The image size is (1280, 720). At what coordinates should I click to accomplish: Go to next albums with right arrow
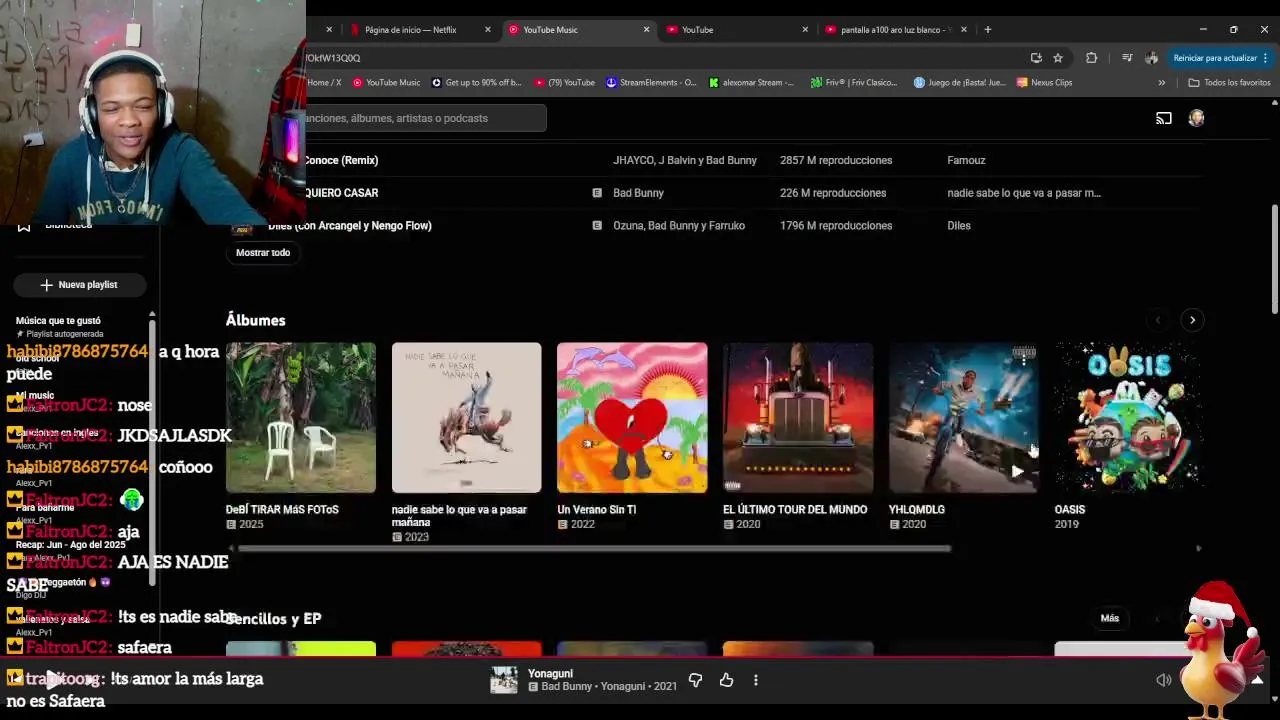click(x=1192, y=320)
